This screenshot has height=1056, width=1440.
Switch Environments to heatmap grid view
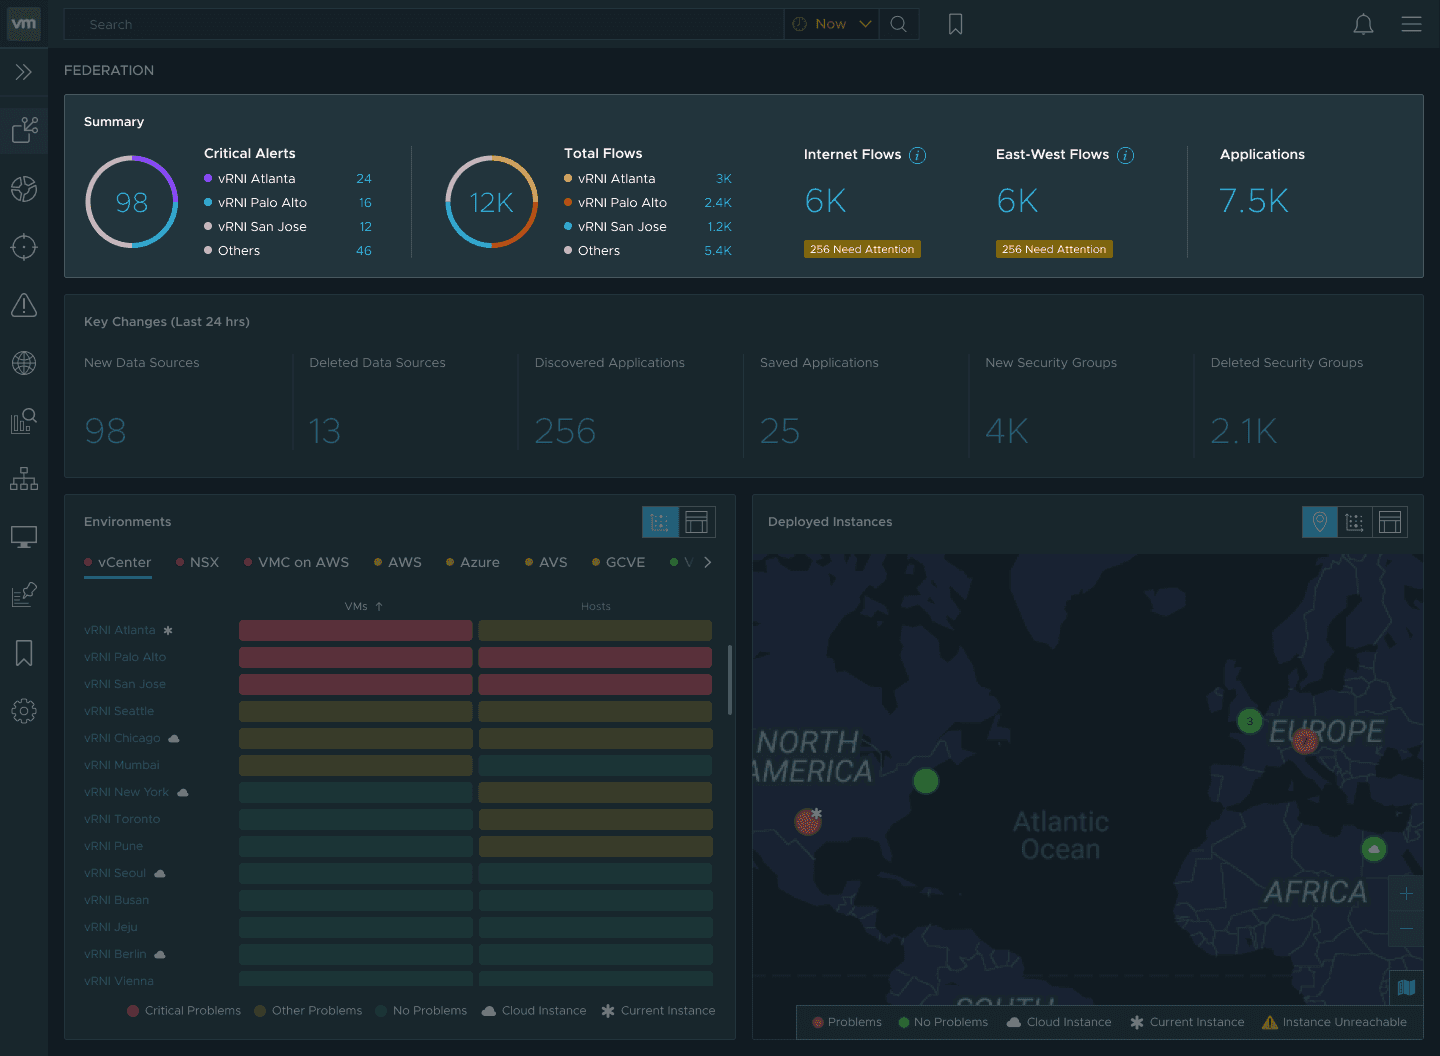[660, 522]
